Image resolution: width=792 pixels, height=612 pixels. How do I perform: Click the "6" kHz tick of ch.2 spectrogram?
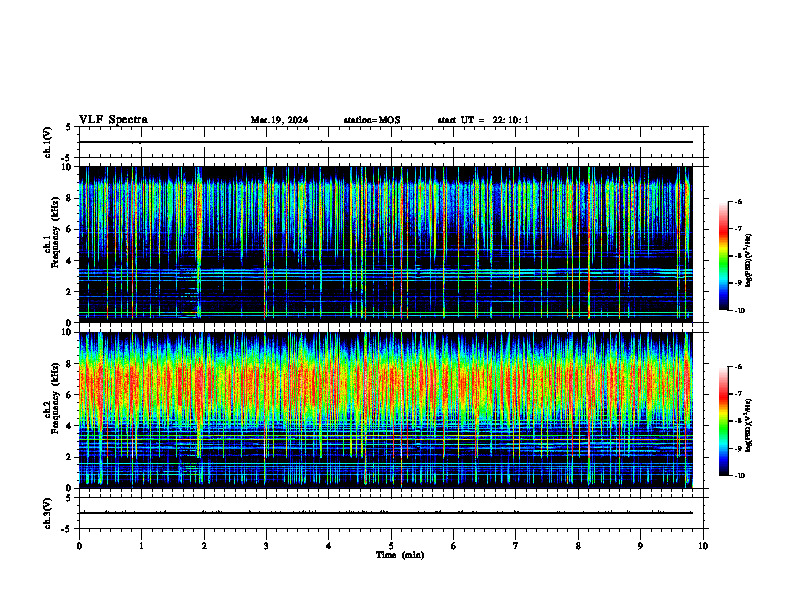point(70,395)
